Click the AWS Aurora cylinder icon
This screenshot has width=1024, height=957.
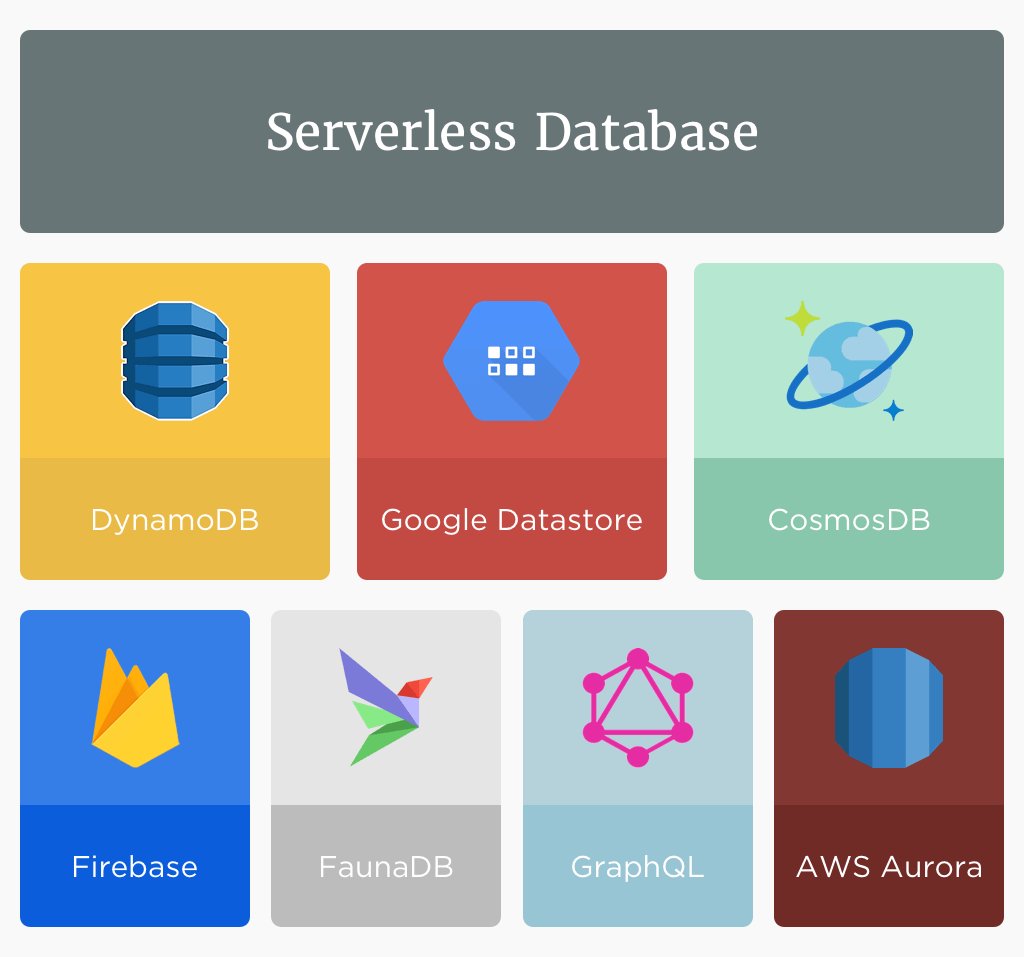[x=889, y=707]
